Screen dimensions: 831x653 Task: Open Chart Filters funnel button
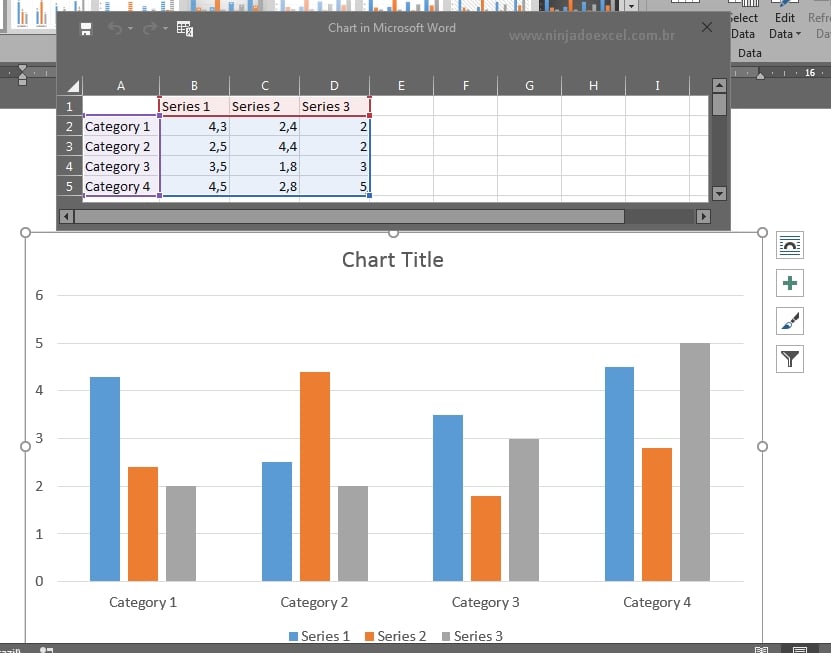click(x=790, y=359)
